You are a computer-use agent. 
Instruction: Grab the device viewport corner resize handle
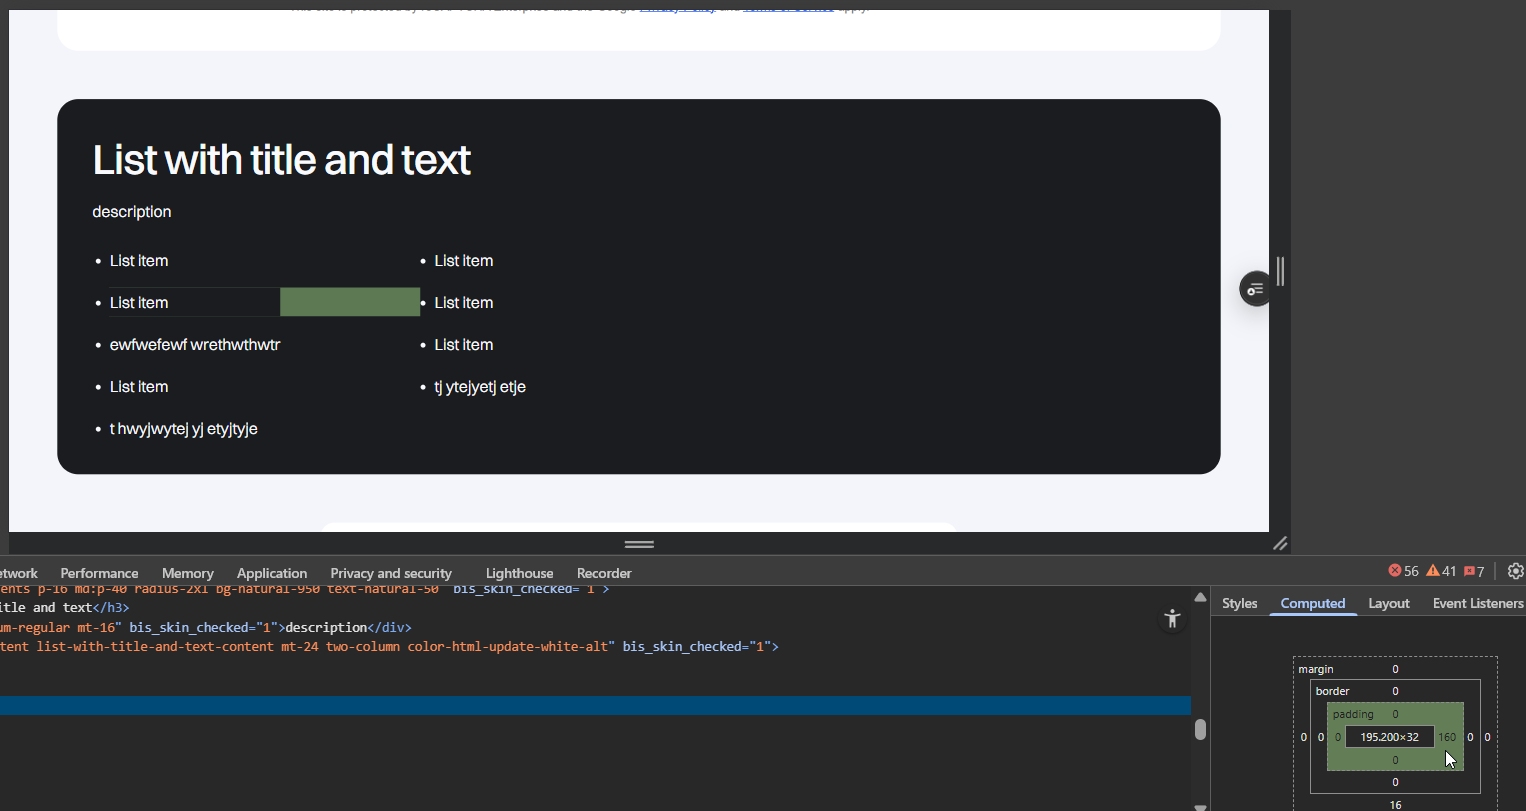[1280, 543]
